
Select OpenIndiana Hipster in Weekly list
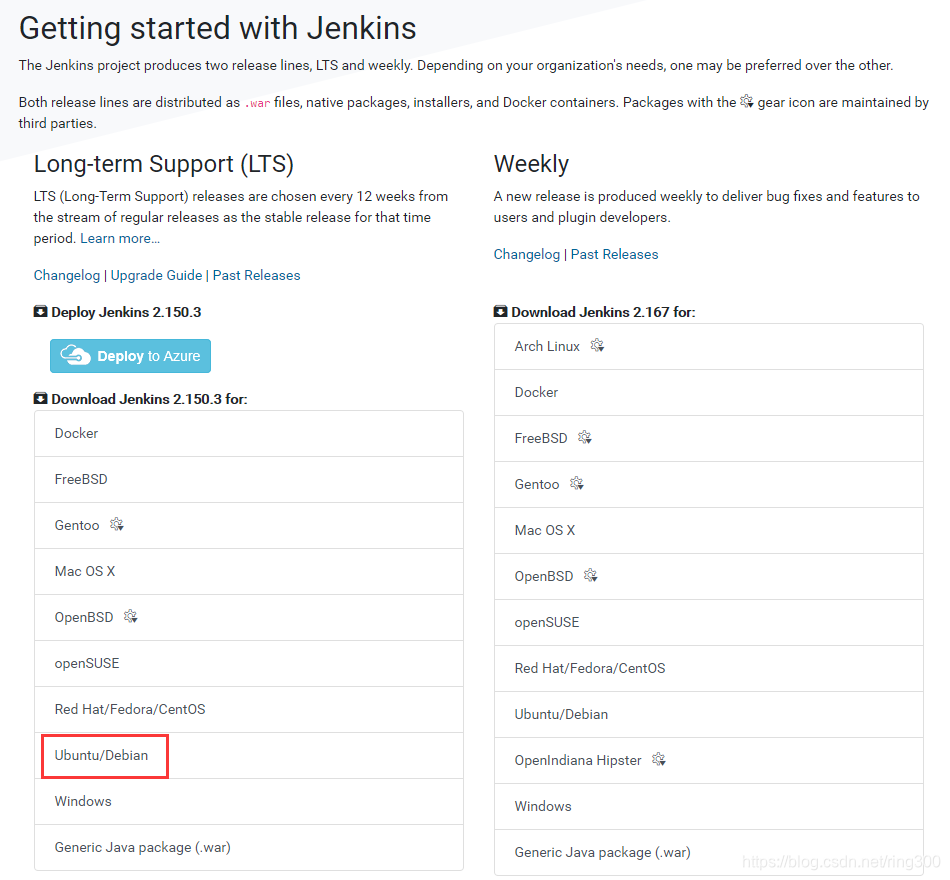pyautogui.click(x=709, y=761)
